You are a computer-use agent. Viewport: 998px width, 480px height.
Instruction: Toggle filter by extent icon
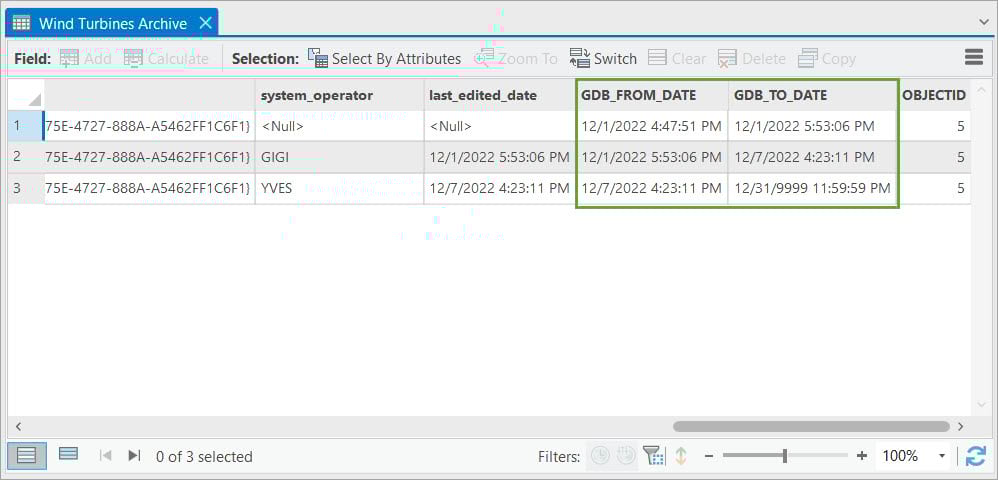point(653,456)
